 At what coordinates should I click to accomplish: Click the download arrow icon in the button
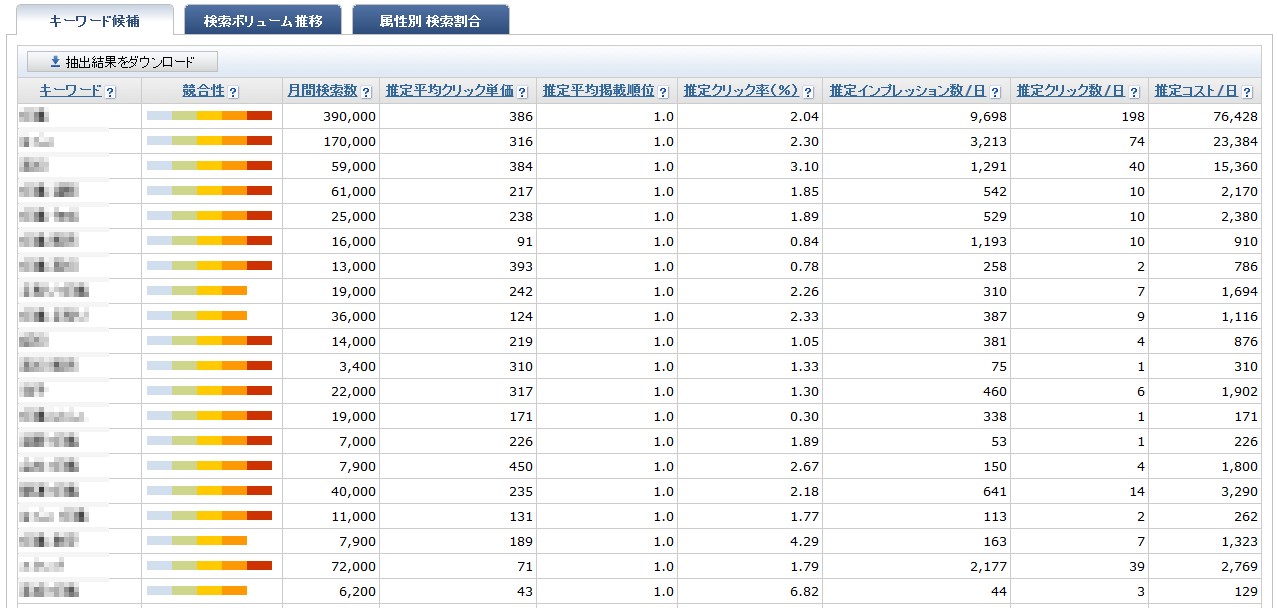(55, 62)
